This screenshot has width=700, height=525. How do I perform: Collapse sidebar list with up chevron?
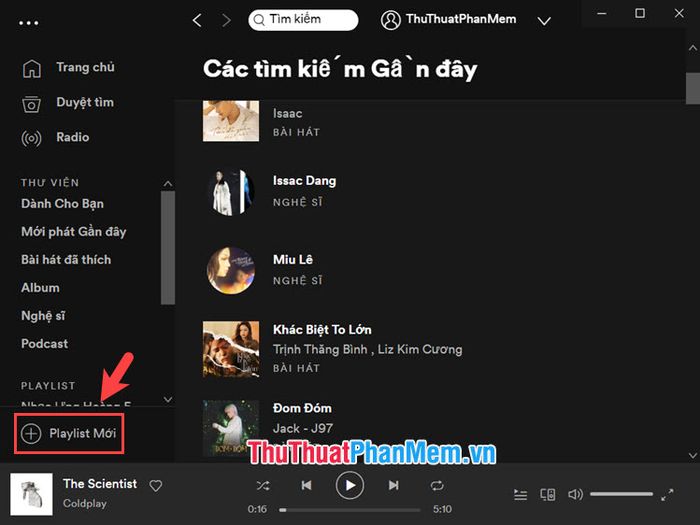tap(167, 183)
